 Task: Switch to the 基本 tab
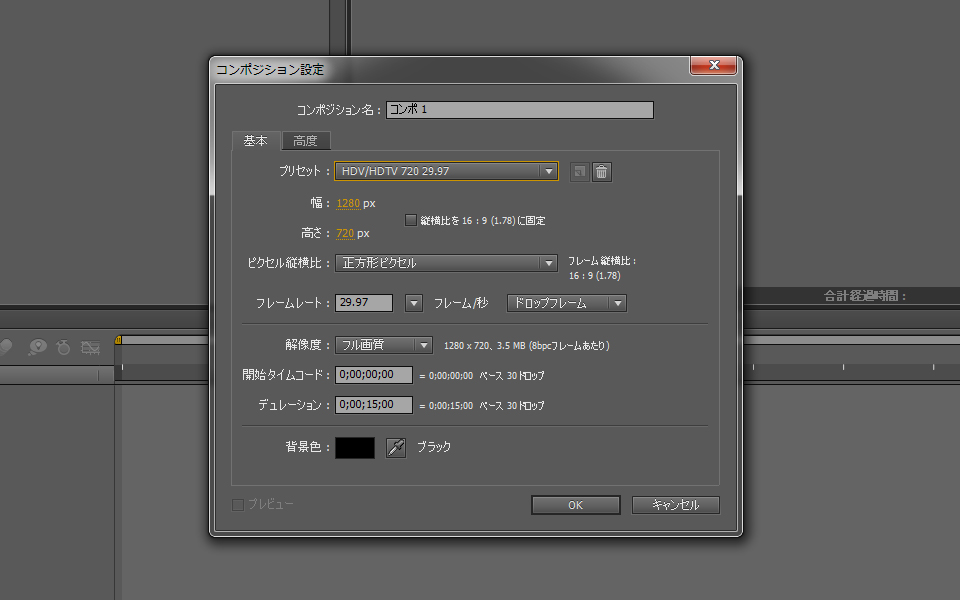(256, 141)
